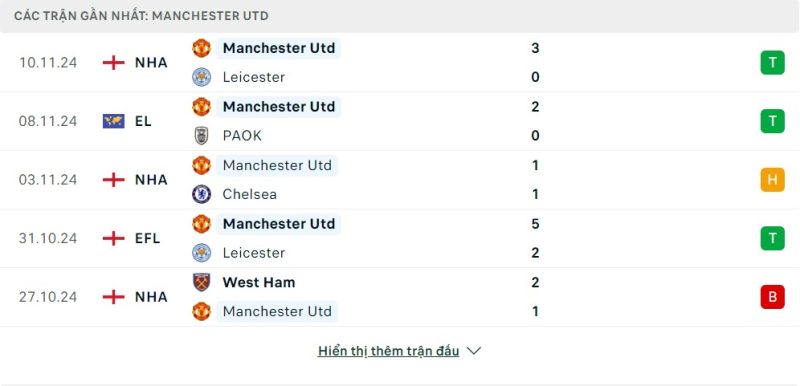Click the green T badge for the 10.11.24 match
Viewport: 800px width, 386px height.
[x=772, y=63]
